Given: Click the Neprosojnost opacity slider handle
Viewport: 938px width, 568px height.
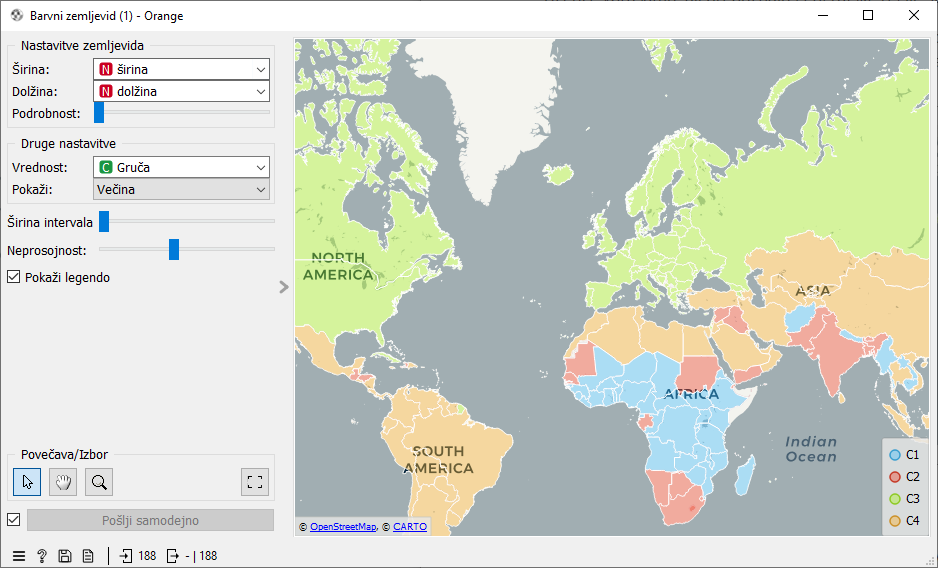Looking at the screenshot, I should [174, 249].
